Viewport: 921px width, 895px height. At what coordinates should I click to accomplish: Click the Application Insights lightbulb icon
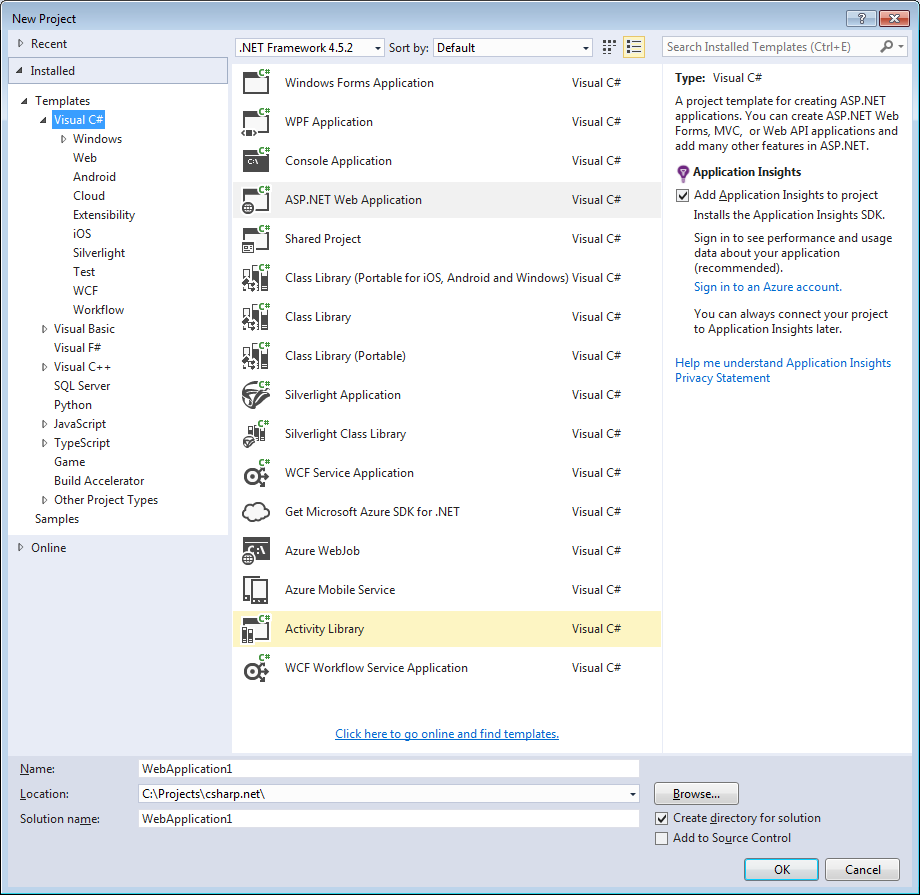click(x=683, y=173)
